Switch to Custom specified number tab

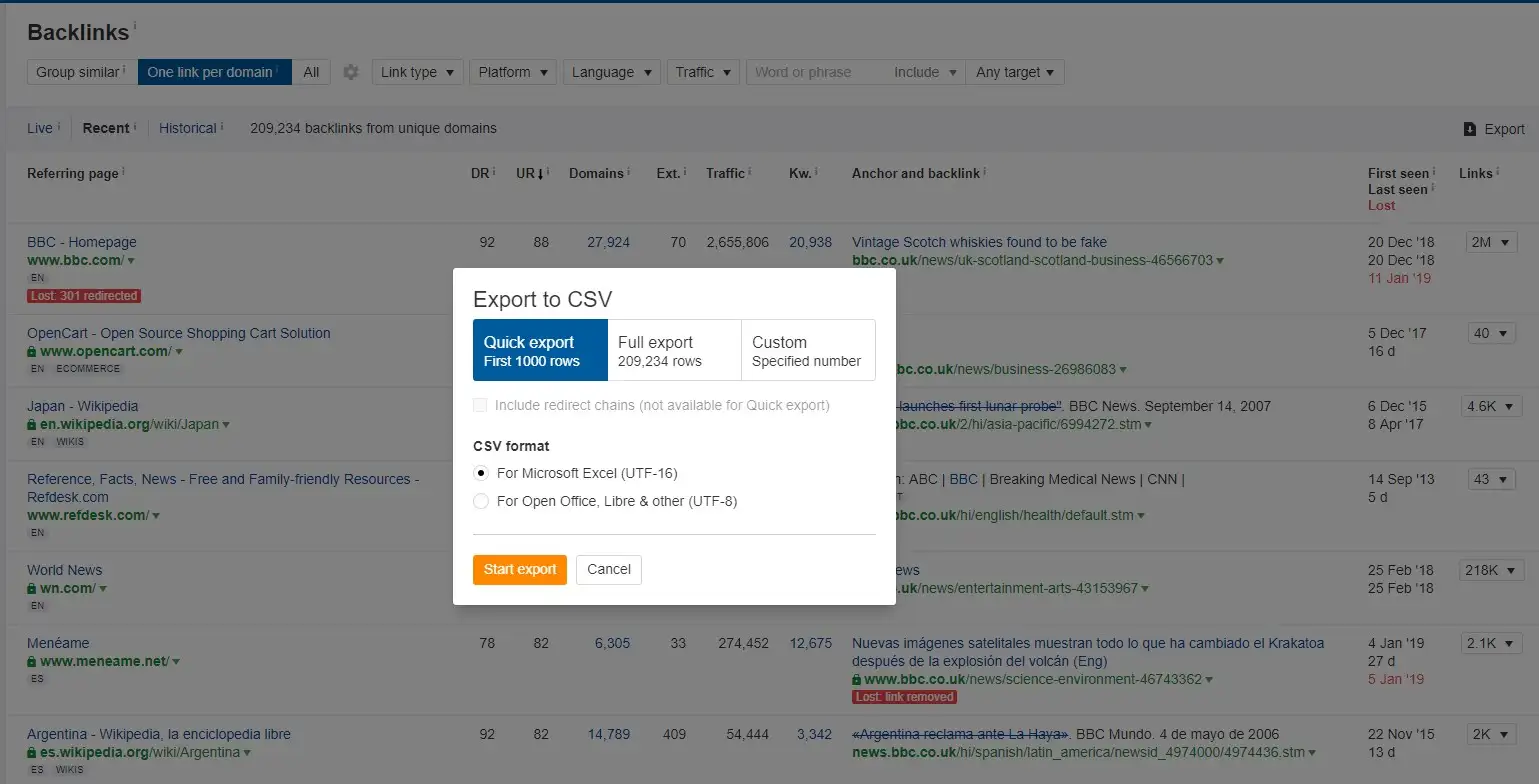tap(808, 350)
